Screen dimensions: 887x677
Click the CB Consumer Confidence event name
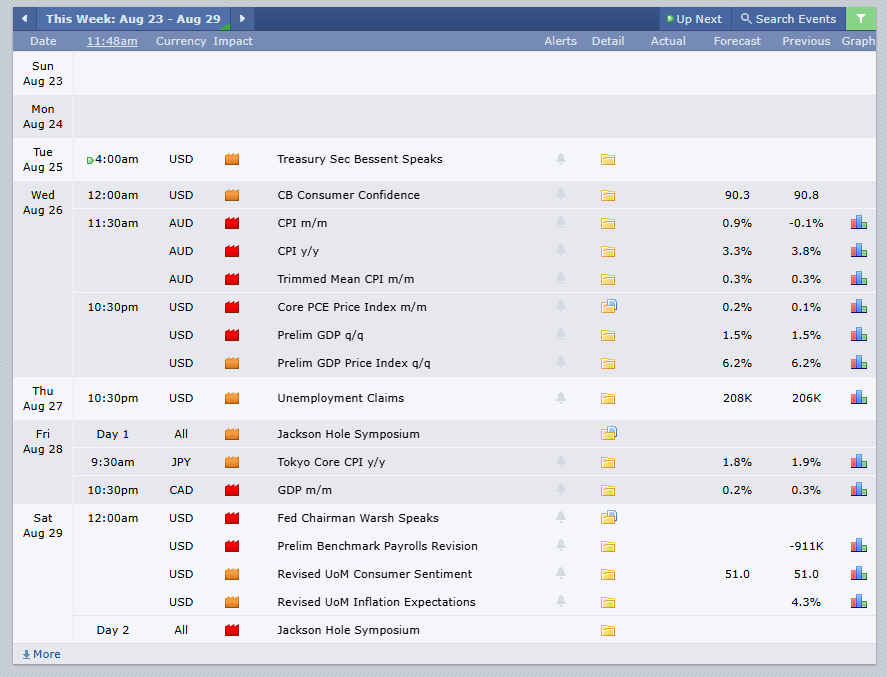tap(348, 195)
